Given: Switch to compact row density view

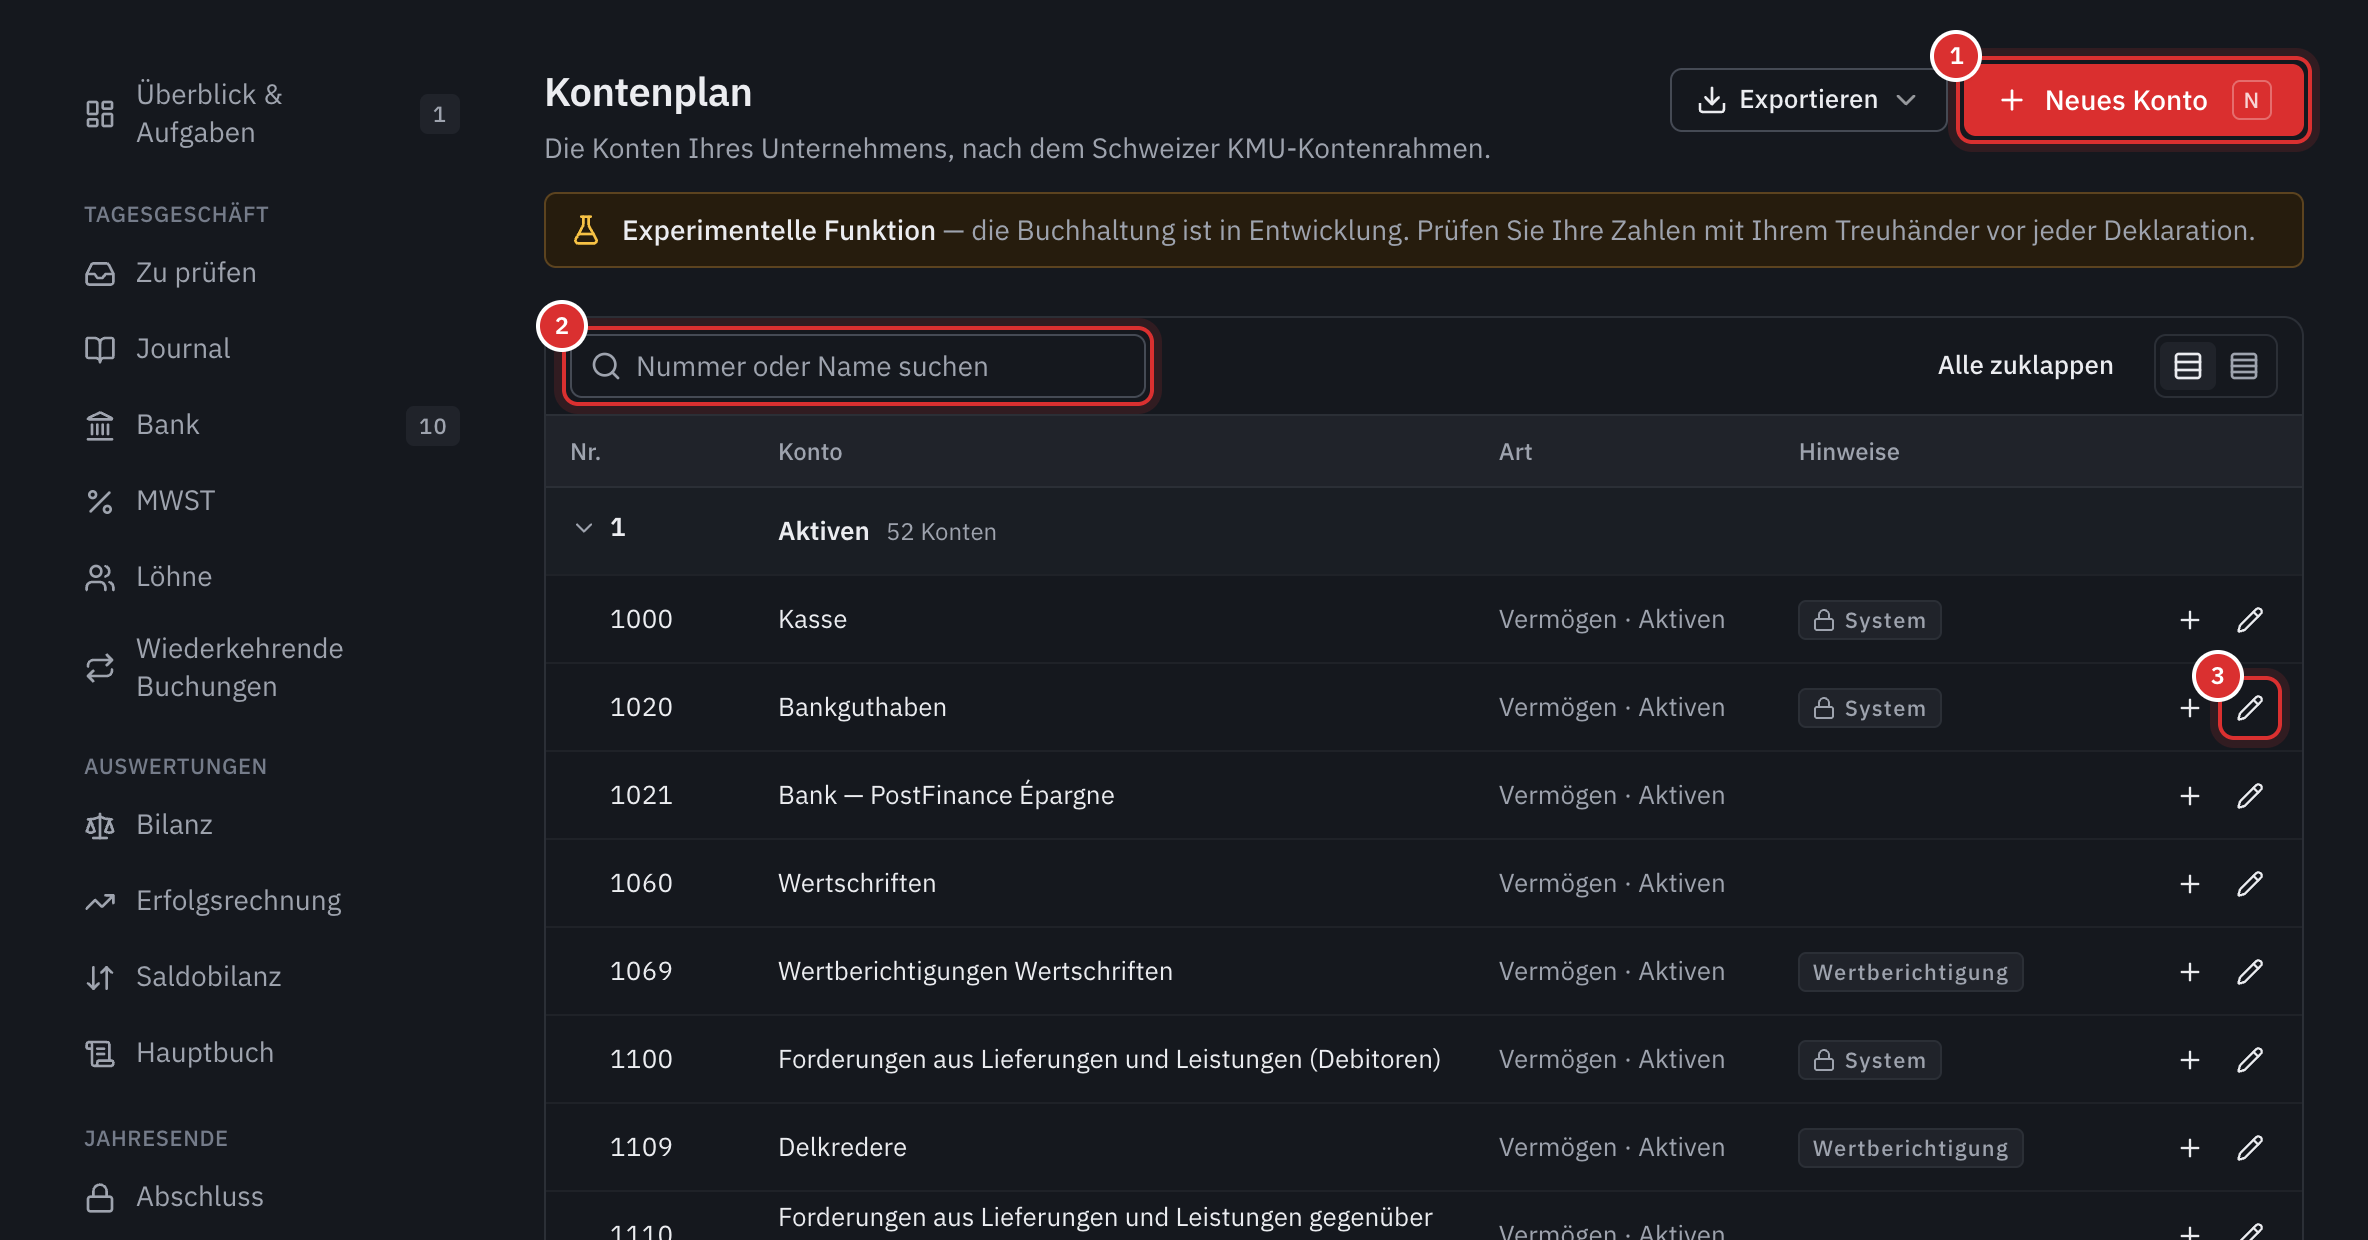Looking at the screenshot, I should (2244, 366).
